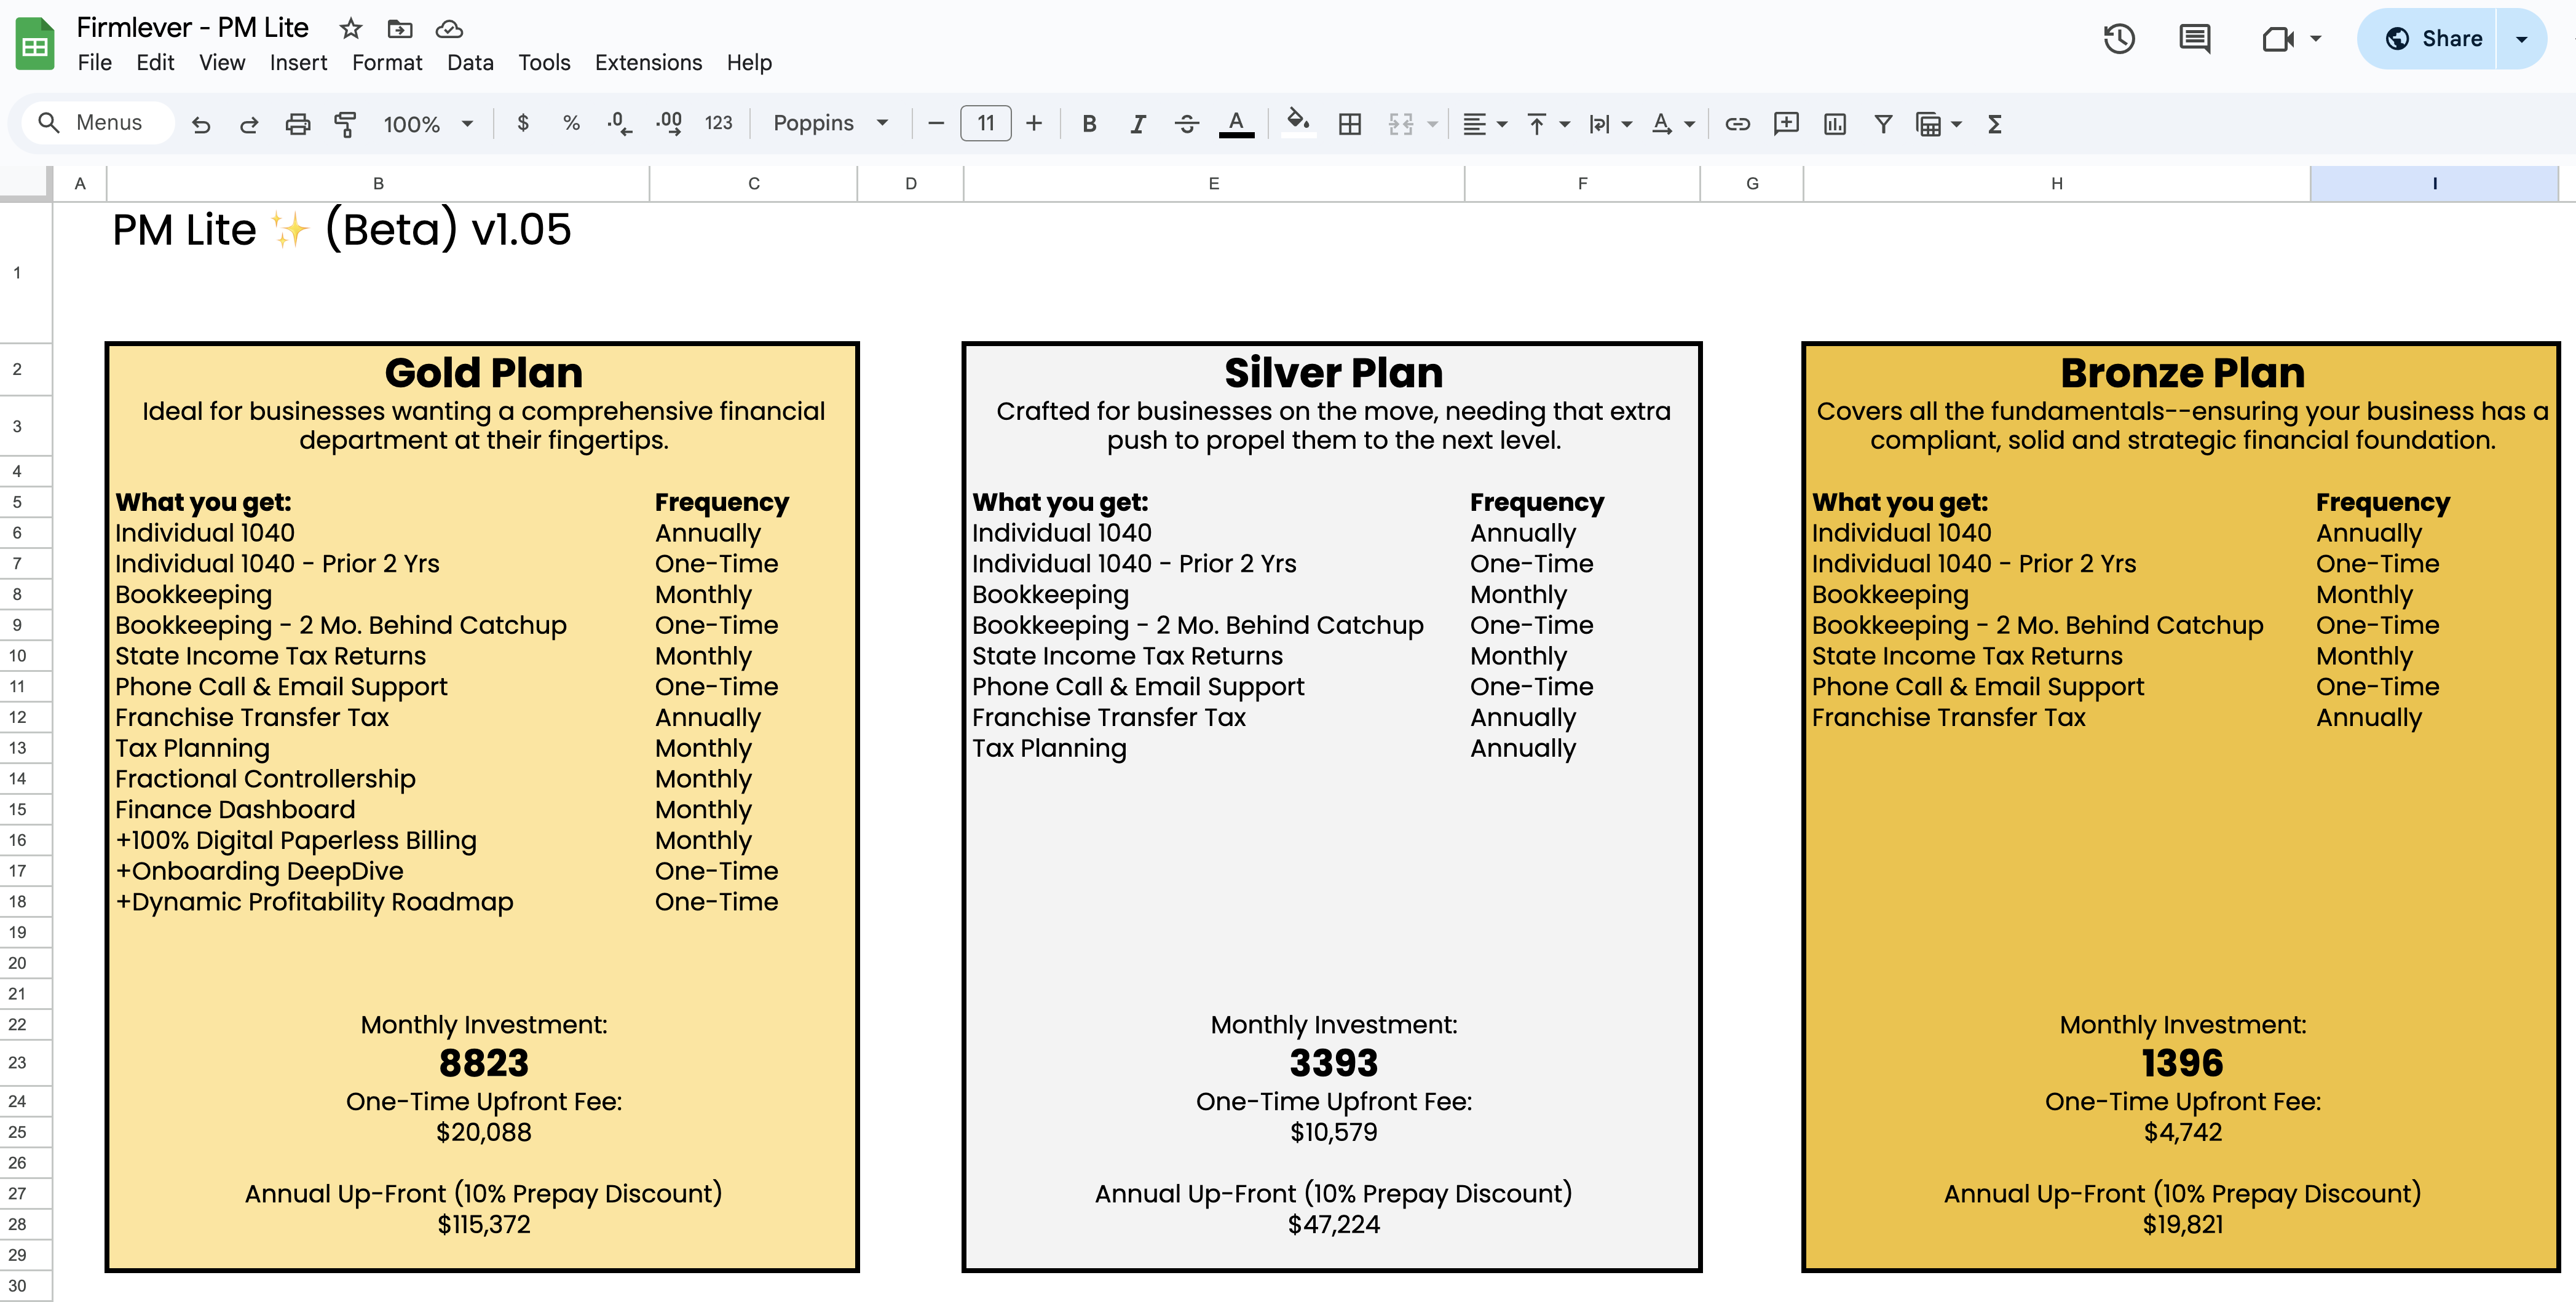Click the print icon
Image resolution: width=2576 pixels, height=1302 pixels.
coord(297,124)
